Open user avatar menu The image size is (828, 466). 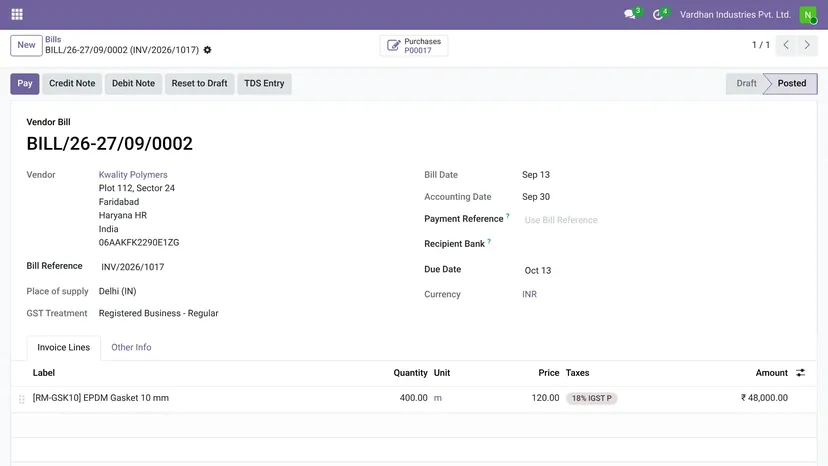point(808,15)
